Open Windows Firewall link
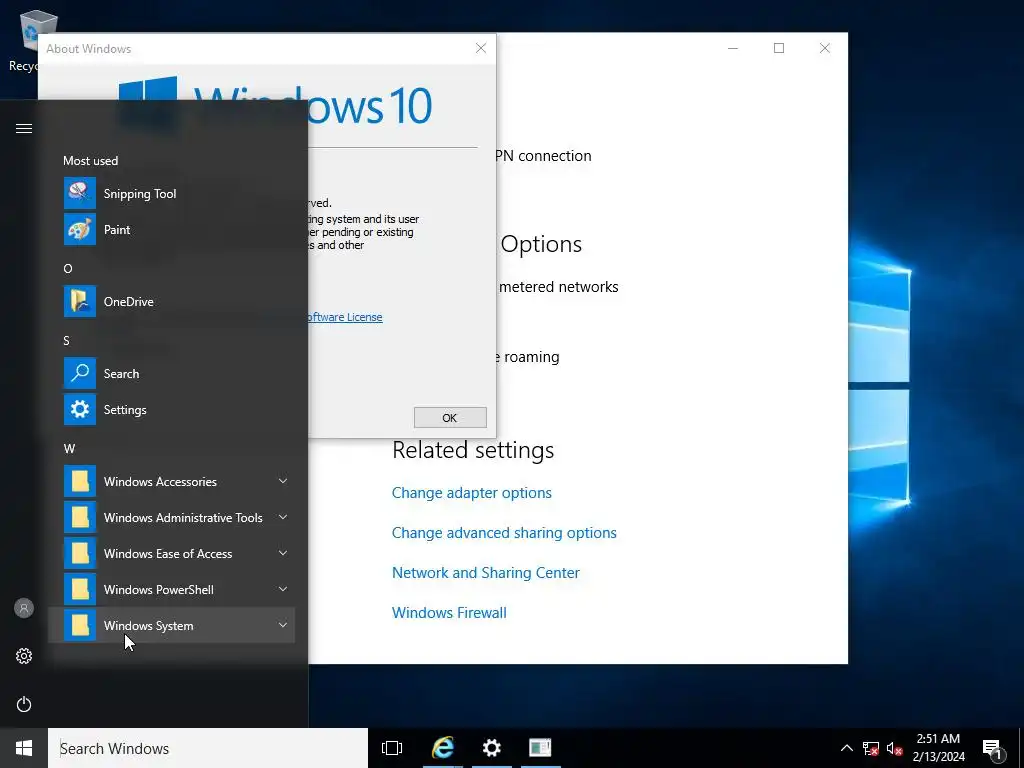Screen dimensions: 1024x768 click(449, 613)
